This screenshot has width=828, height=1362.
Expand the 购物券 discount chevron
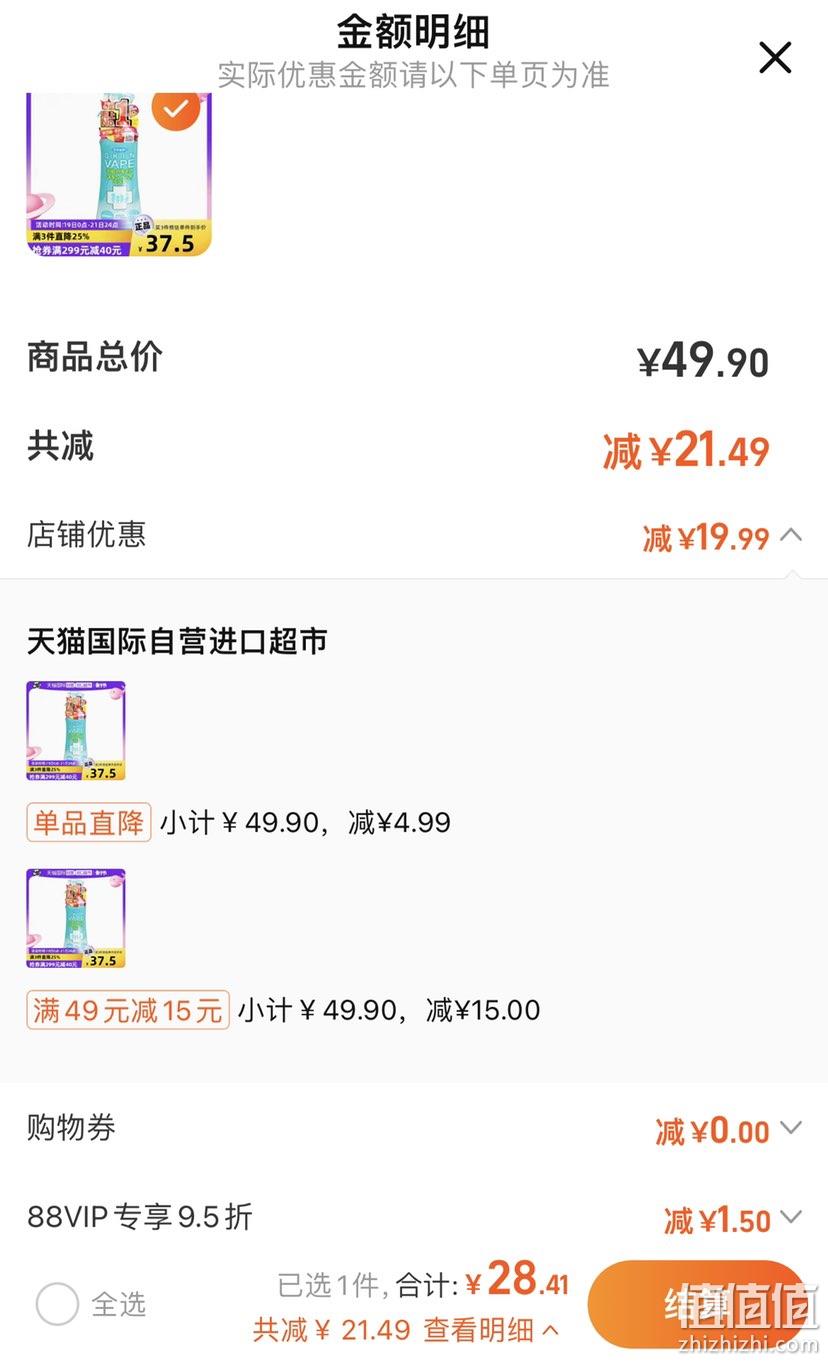pos(791,1129)
